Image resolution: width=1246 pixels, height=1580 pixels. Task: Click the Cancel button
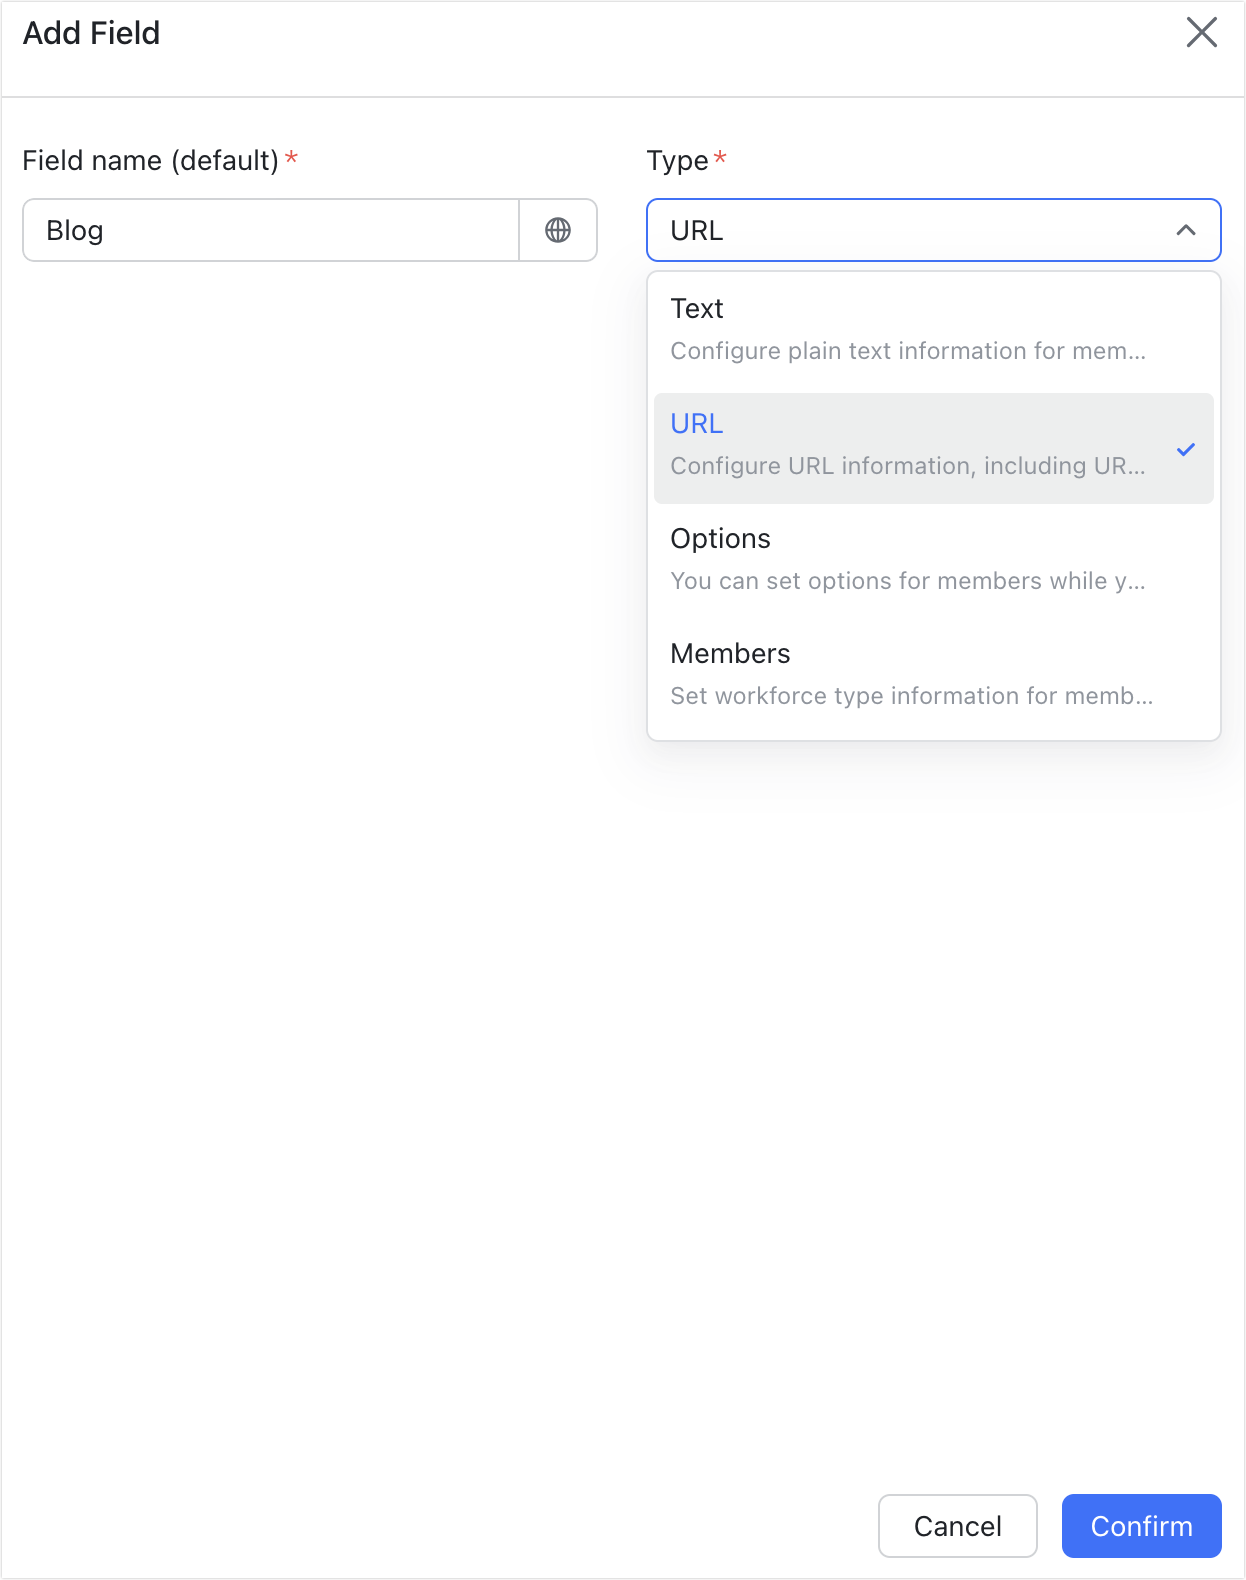[x=957, y=1526]
